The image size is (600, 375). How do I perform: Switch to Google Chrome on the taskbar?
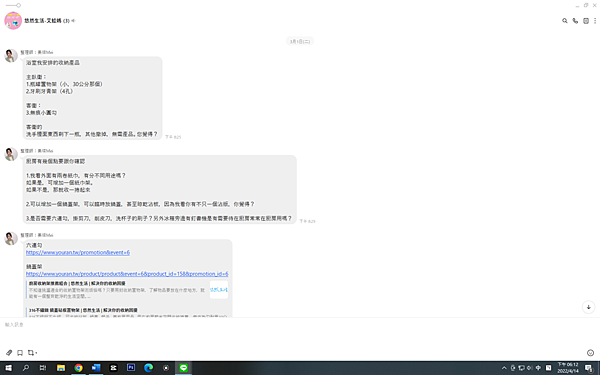(78, 368)
